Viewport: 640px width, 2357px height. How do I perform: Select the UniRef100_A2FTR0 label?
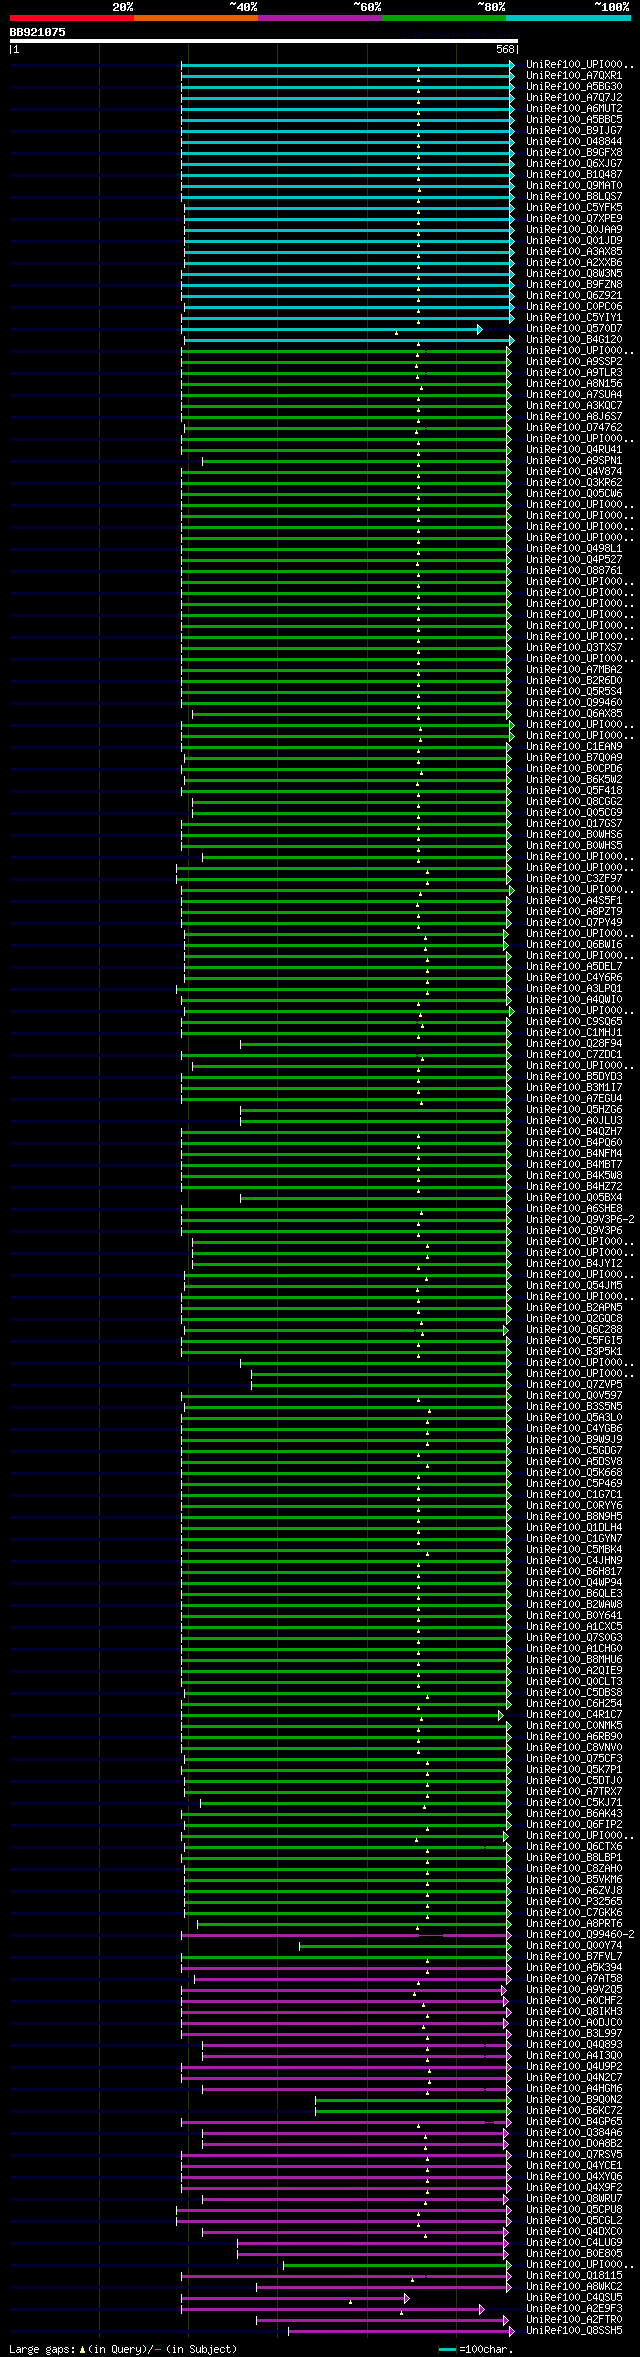574,2319
